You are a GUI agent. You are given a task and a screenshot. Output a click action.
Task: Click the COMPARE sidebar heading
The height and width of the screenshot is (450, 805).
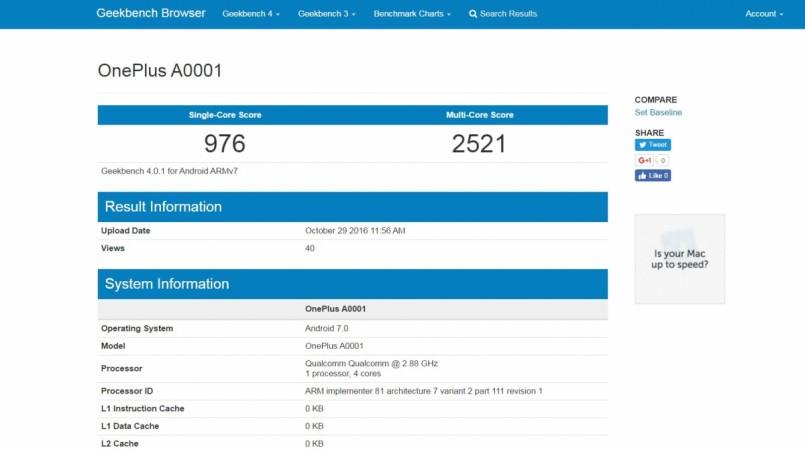(x=656, y=100)
